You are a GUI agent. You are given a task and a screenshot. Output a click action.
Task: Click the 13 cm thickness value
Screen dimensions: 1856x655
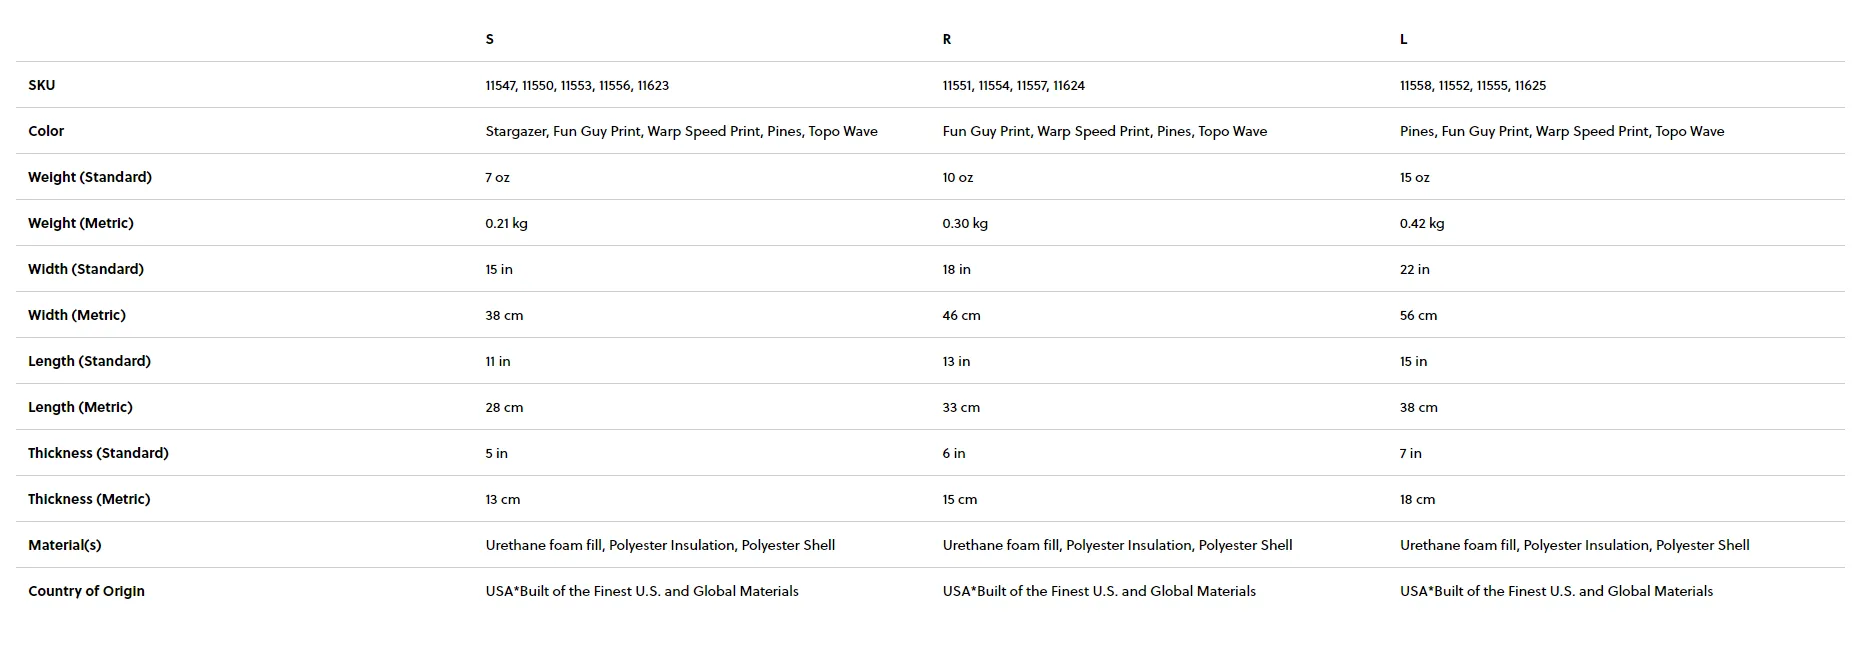[x=502, y=499]
